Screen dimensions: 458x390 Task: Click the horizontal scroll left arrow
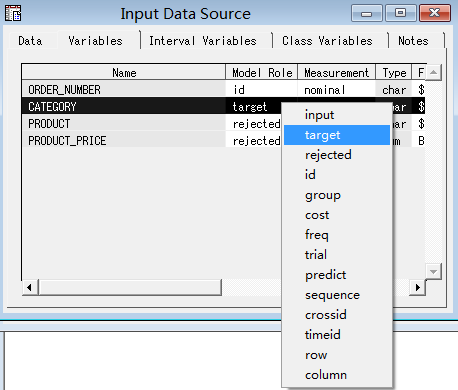coord(30,287)
